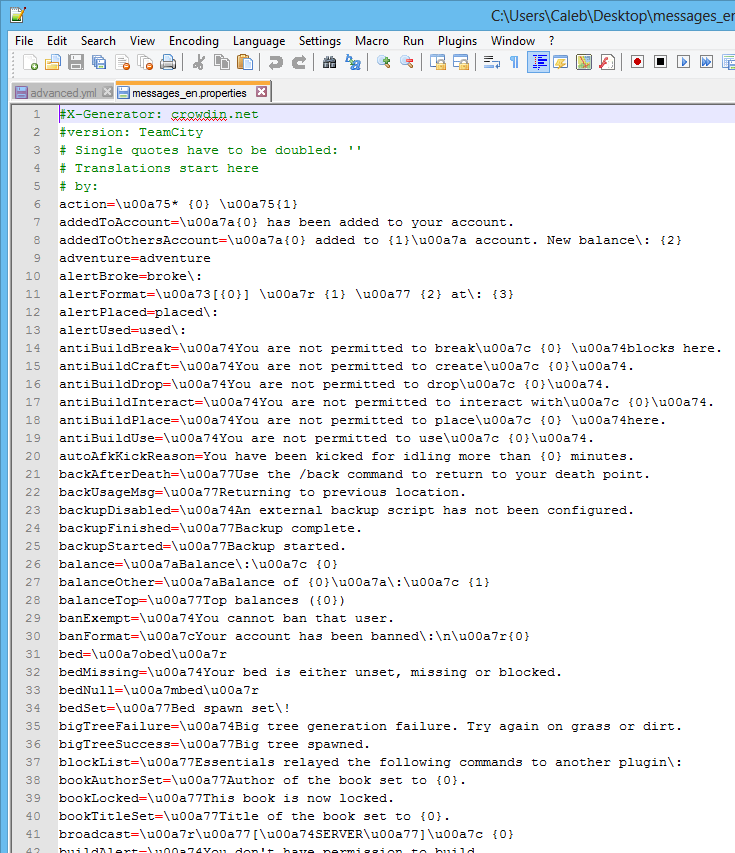The image size is (735, 853).
Task: Open the Plugins menu
Action: (457, 41)
